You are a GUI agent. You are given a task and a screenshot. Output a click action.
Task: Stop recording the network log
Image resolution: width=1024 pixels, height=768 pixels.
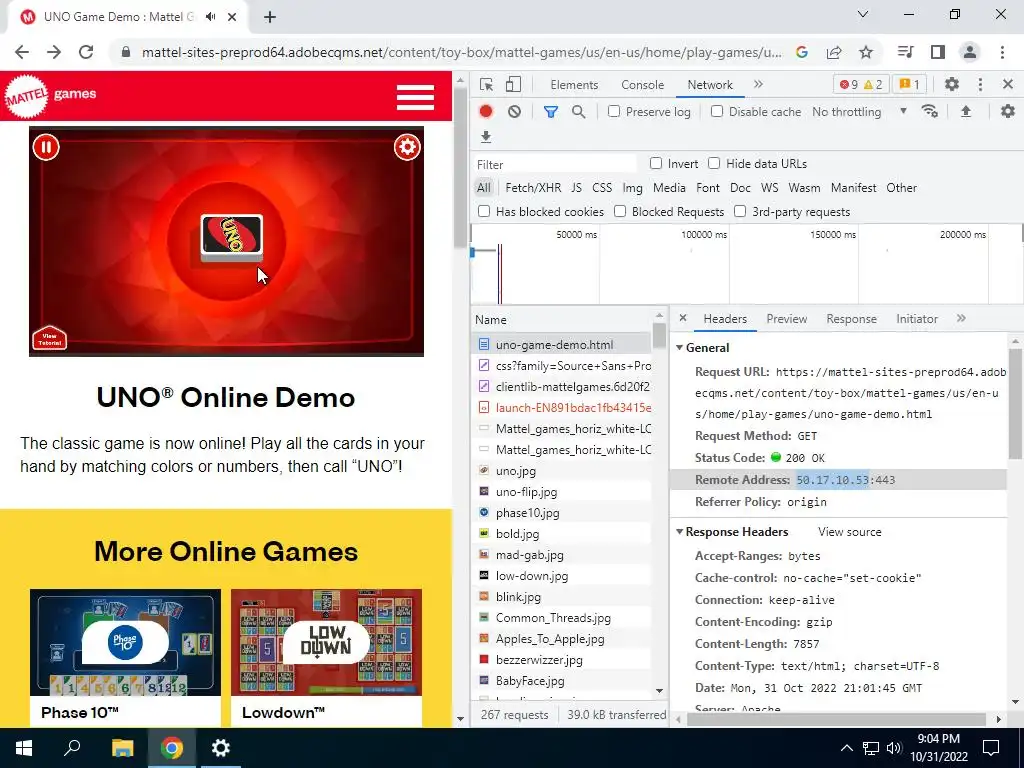pos(486,112)
